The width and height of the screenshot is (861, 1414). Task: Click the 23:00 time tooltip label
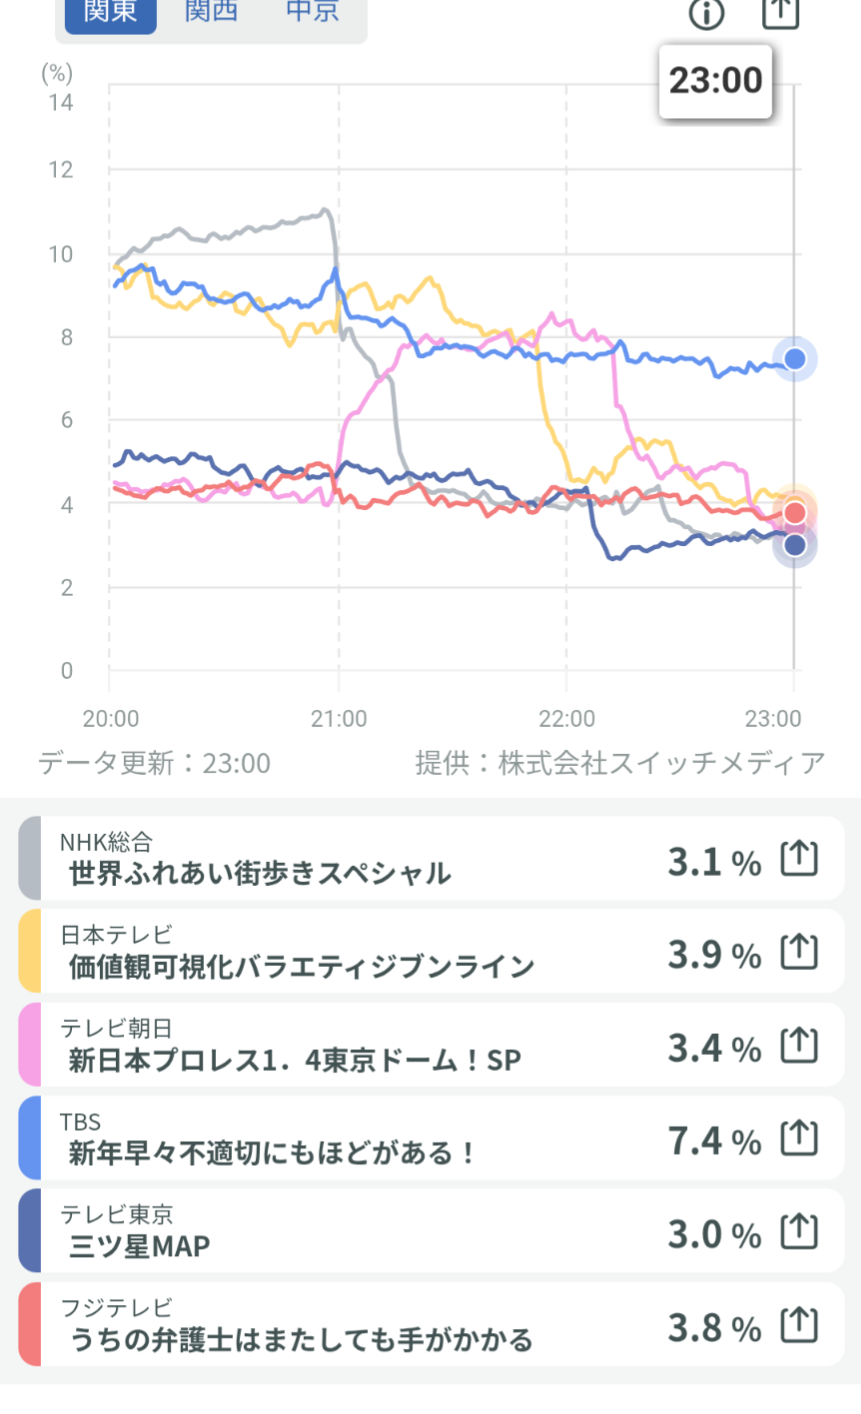point(715,81)
